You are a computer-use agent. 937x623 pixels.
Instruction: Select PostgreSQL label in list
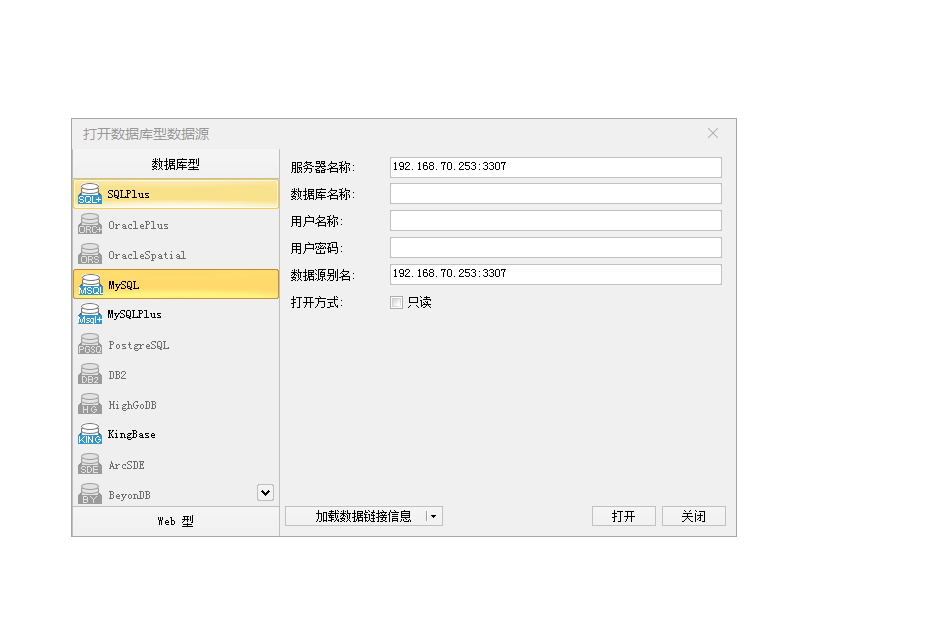pos(139,345)
